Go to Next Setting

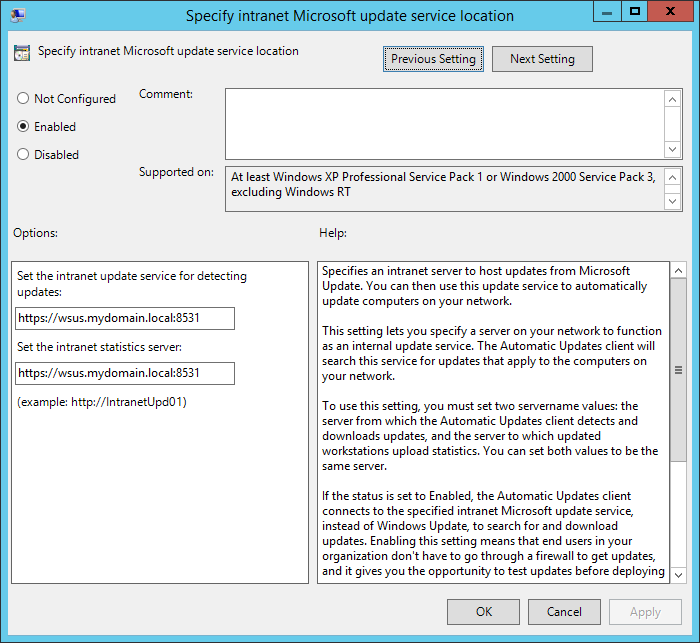[542, 59]
